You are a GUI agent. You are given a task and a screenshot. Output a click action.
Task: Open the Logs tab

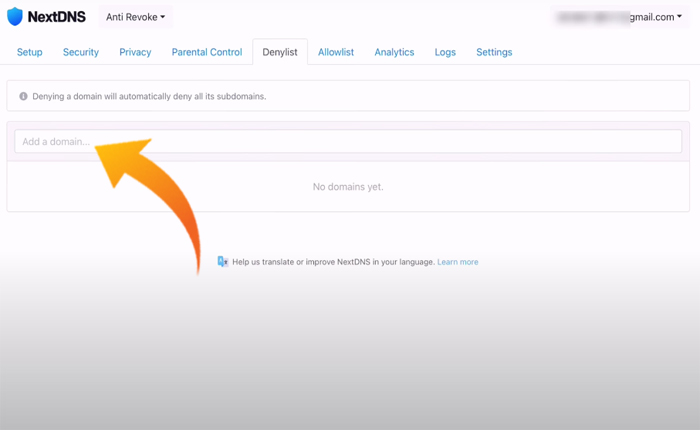pyautogui.click(x=445, y=52)
